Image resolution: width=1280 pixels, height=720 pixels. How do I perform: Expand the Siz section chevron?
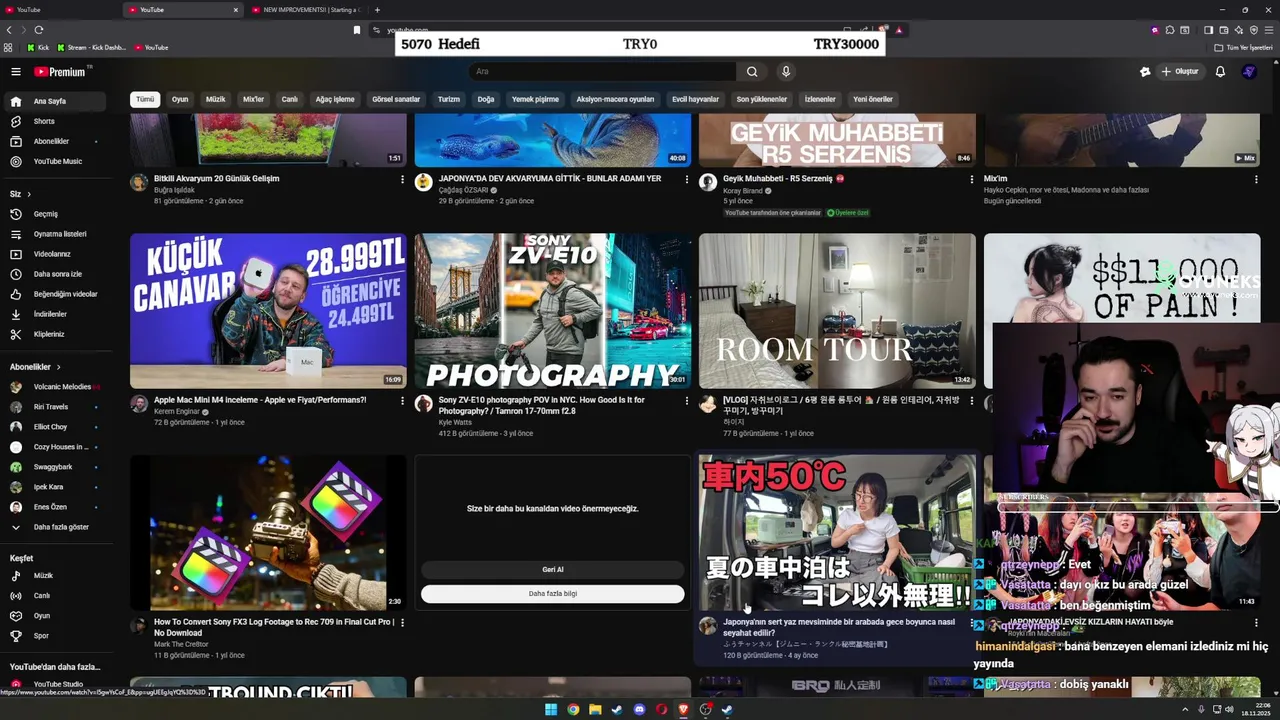29,194
